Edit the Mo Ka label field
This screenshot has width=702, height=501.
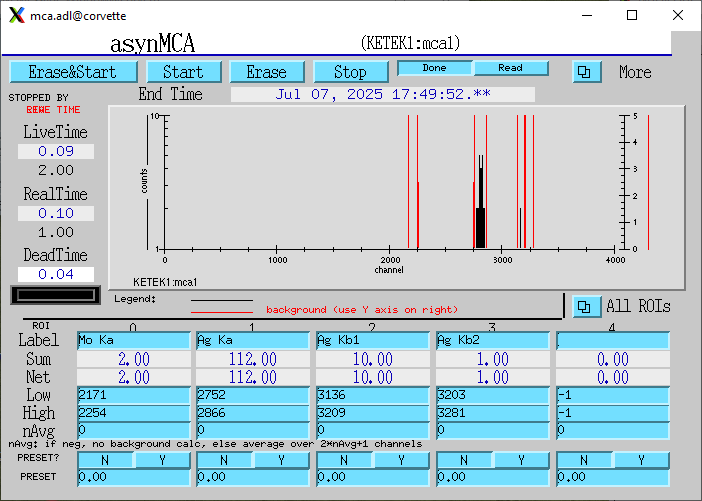coord(134,341)
